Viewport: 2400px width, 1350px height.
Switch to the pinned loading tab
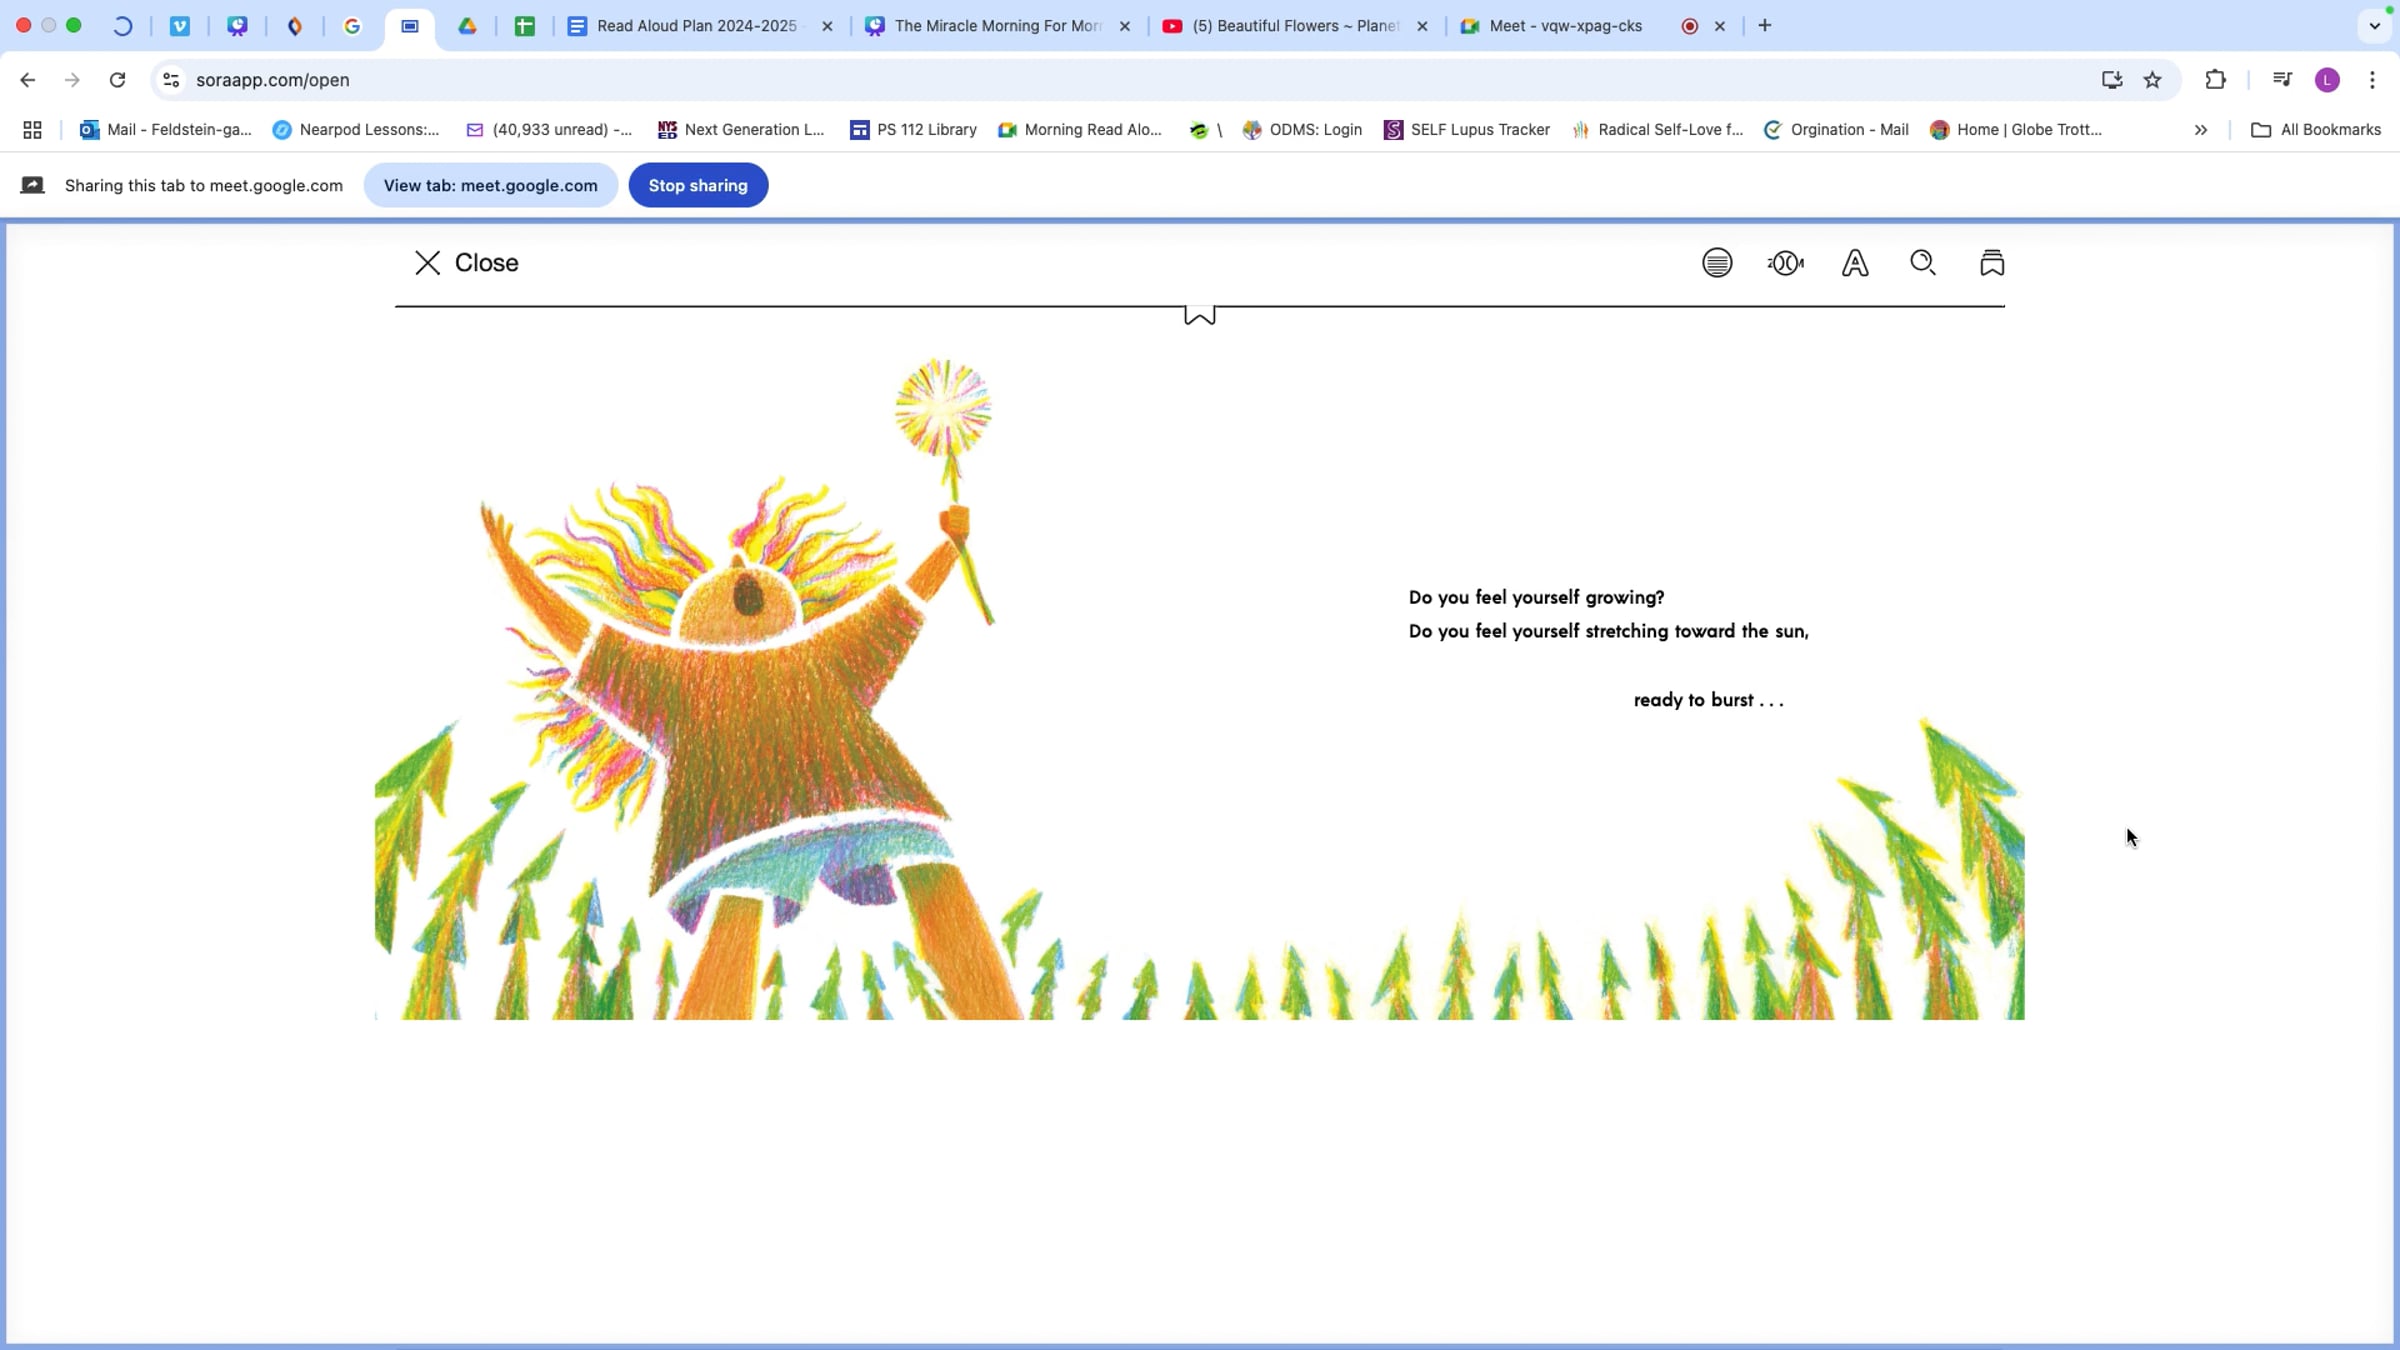pos(122,26)
